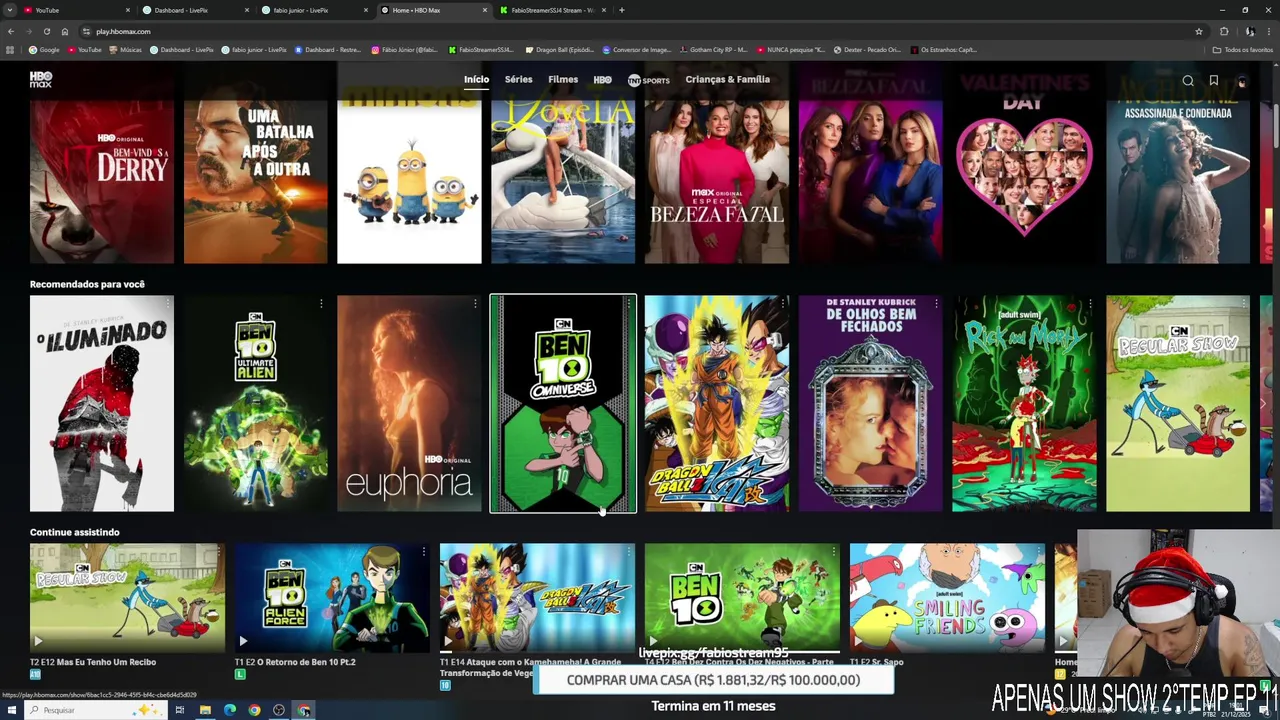Open Dragon Ball Z Kai poster in Recomendados

[716, 403]
